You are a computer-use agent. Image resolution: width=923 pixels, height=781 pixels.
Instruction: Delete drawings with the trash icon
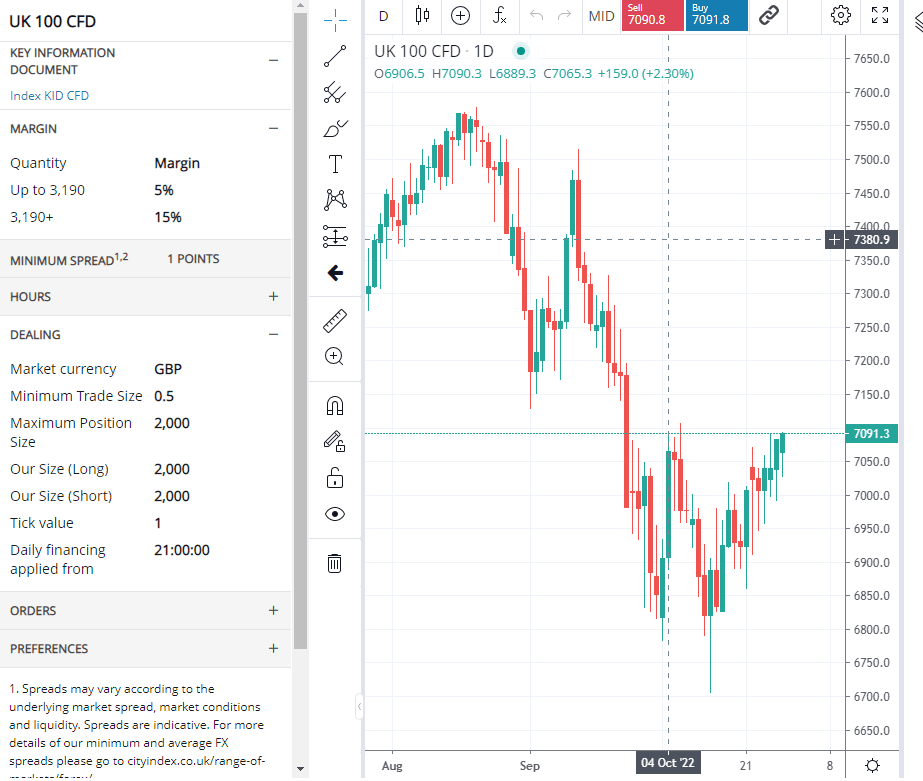pyautogui.click(x=335, y=564)
